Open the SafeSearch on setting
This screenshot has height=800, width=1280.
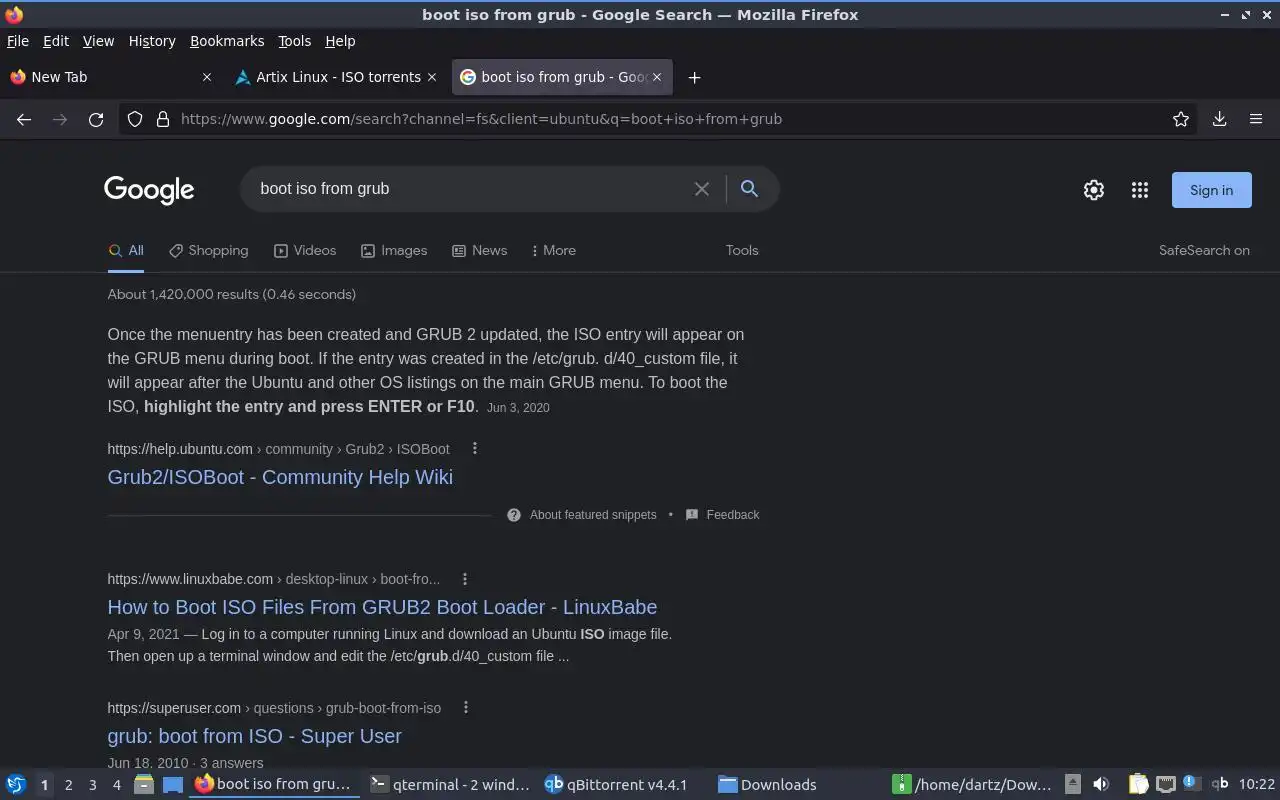coord(1204,251)
